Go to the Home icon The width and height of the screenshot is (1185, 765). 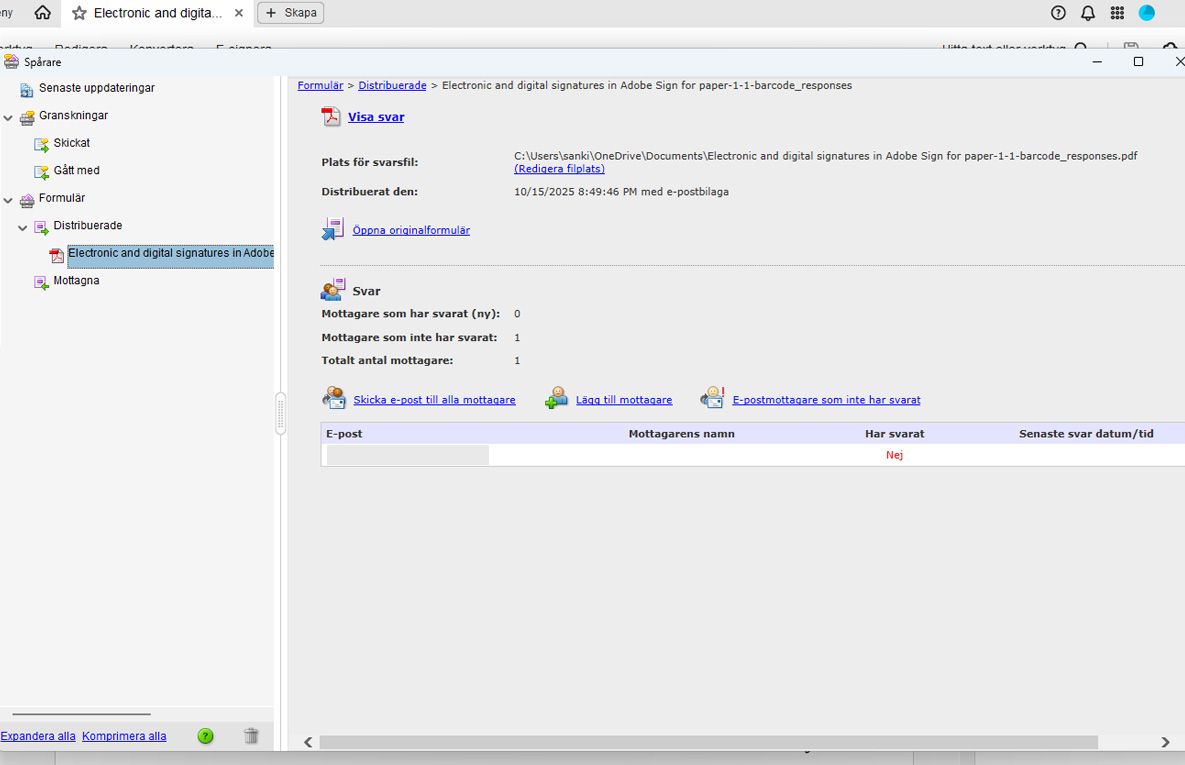click(43, 13)
